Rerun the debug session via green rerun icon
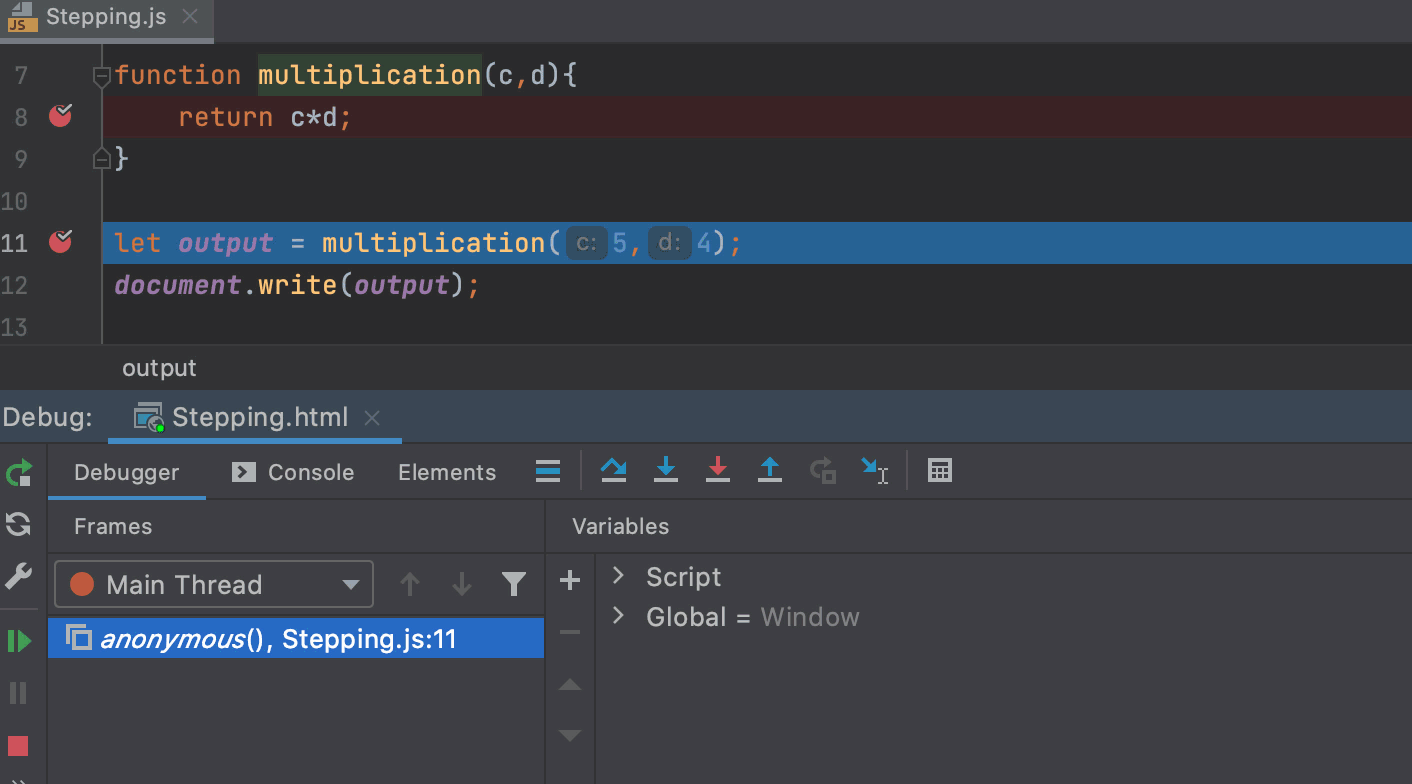The image size is (1412, 784). point(19,472)
